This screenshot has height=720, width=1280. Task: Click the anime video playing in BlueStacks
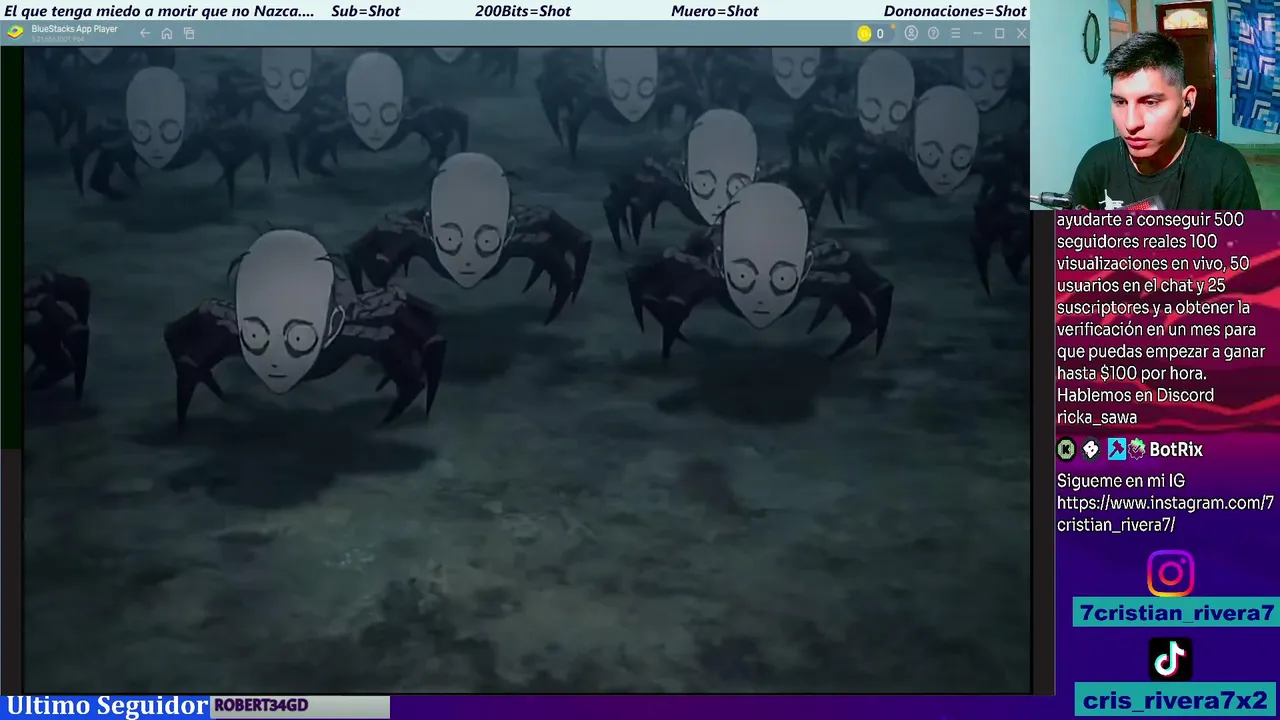[x=527, y=369]
